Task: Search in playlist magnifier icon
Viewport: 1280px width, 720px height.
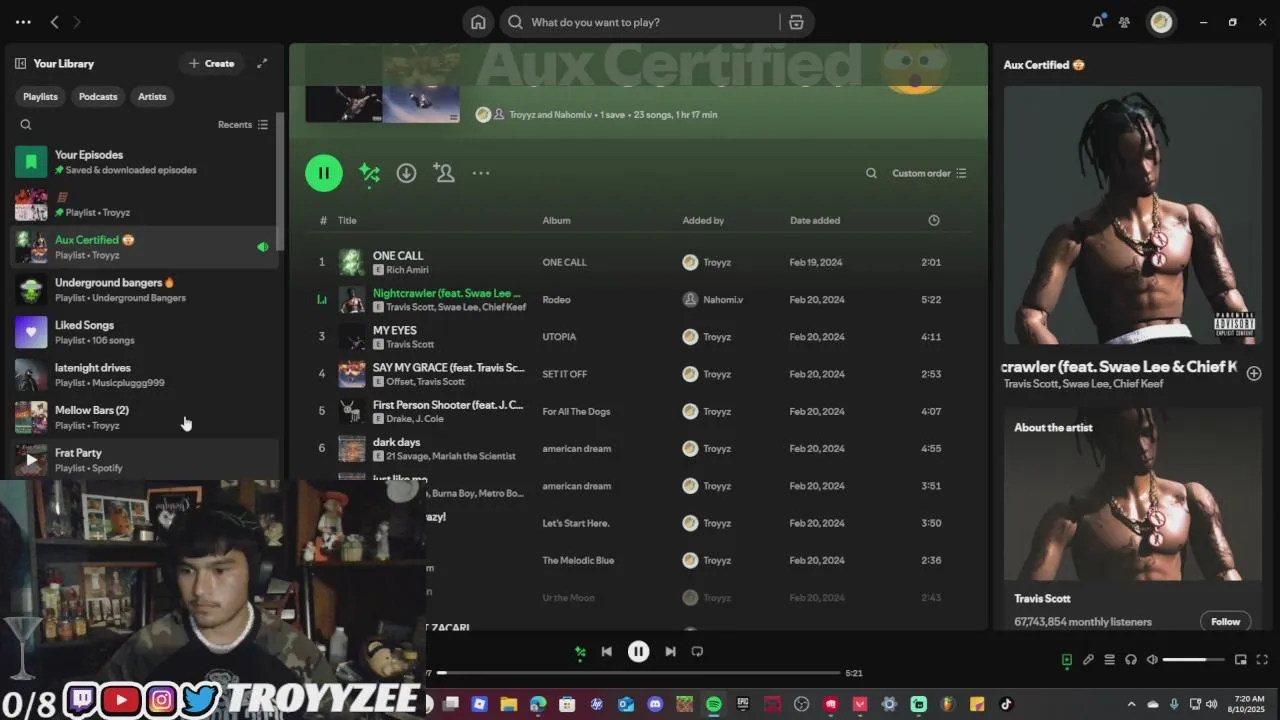Action: (871, 173)
